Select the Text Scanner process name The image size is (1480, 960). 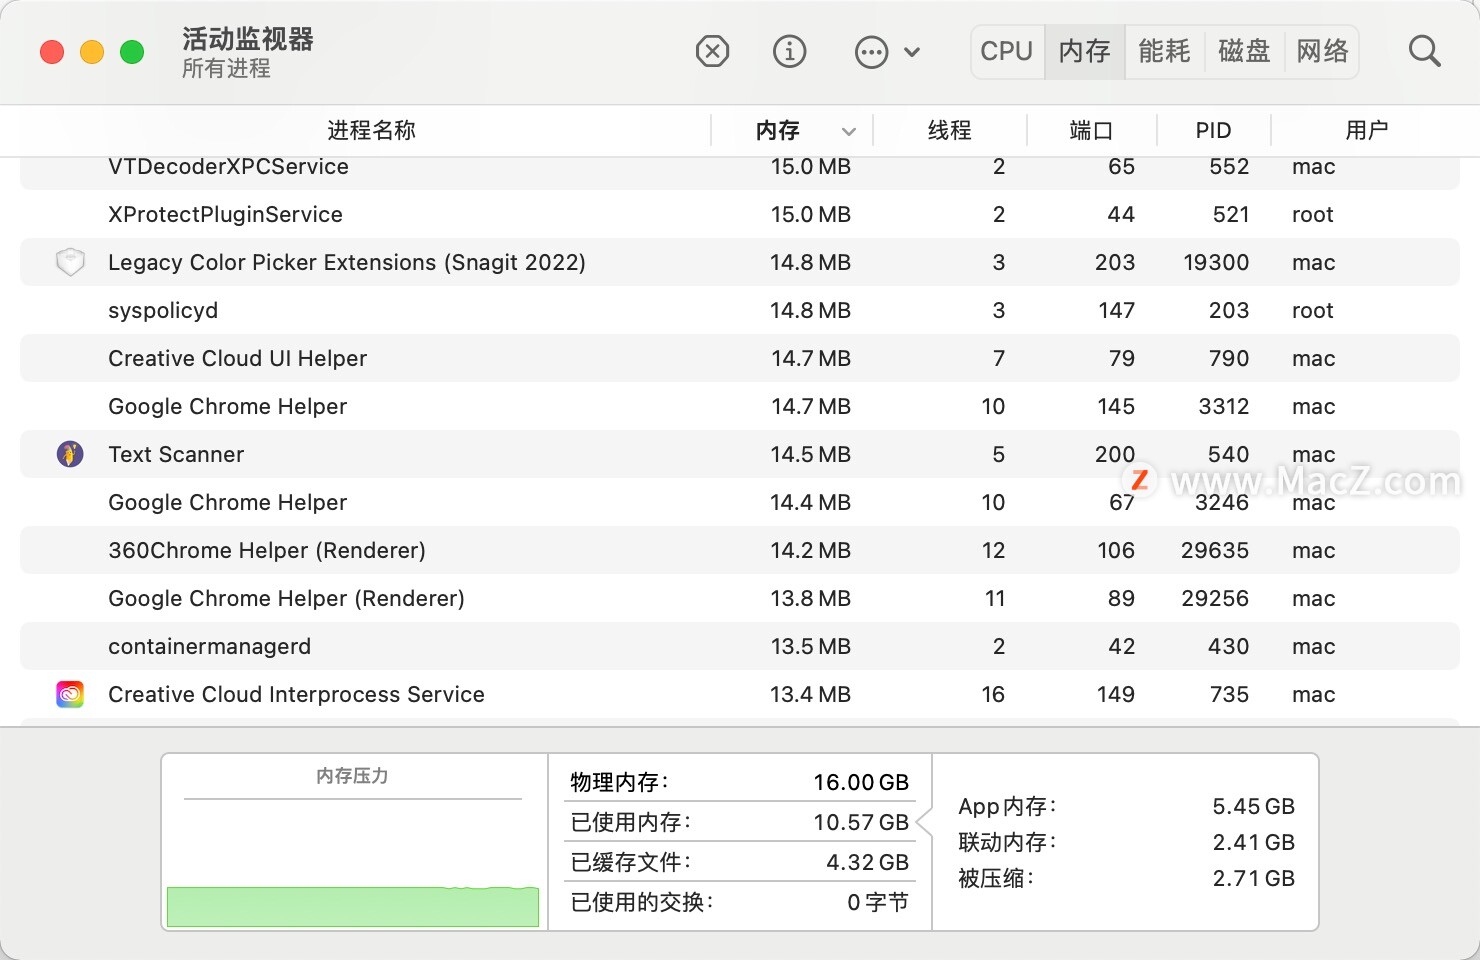(x=176, y=454)
